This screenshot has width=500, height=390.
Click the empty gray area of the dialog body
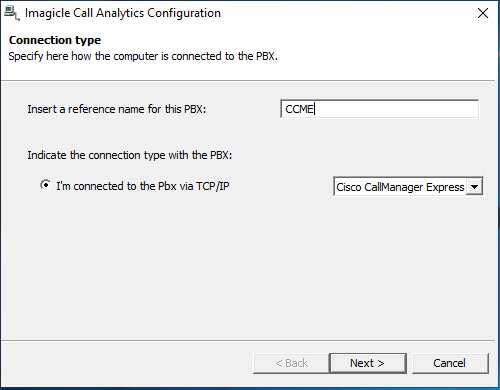(x=247, y=267)
